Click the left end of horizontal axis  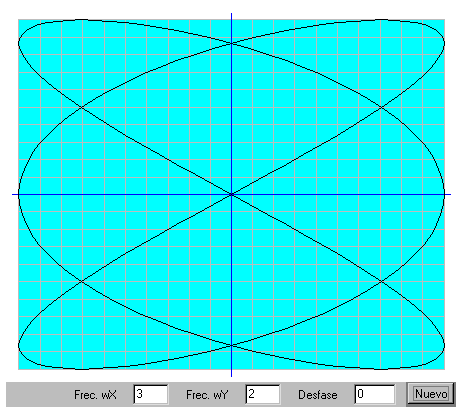tap(13, 194)
